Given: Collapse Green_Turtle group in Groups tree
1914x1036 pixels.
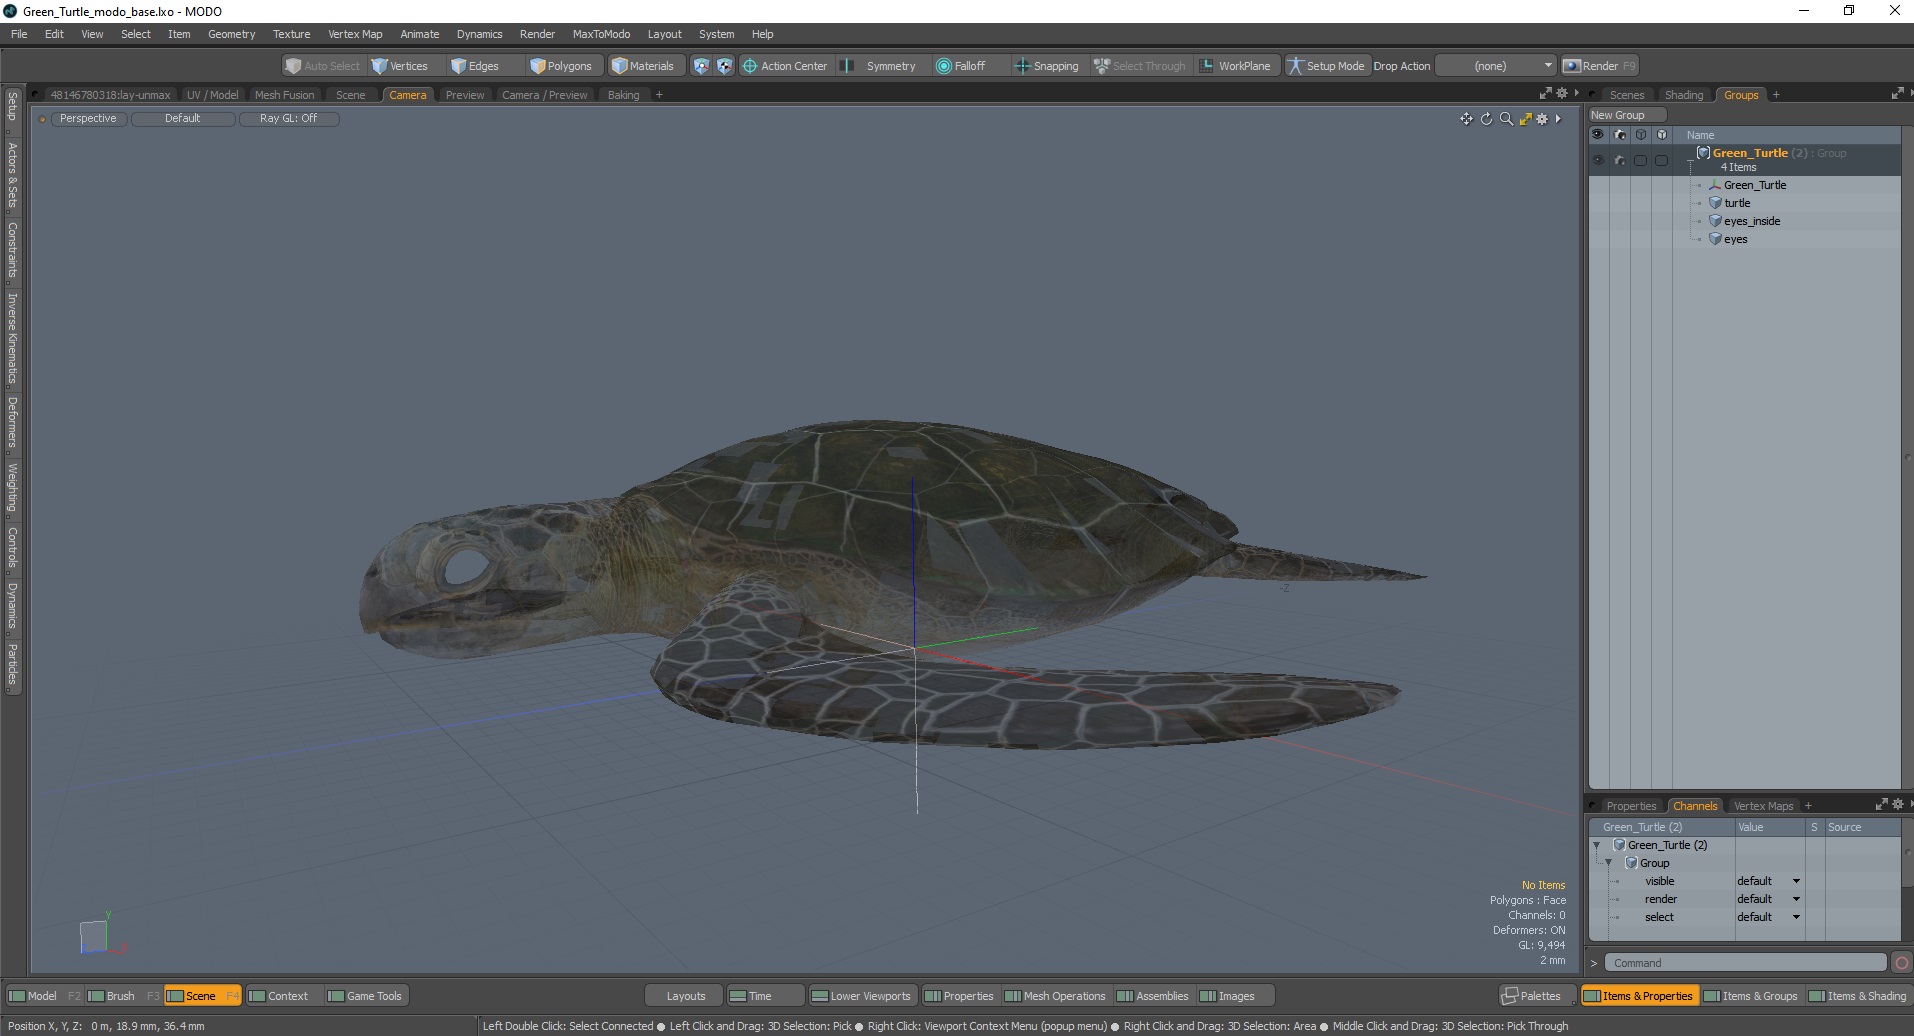Looking at the screenshot, I should [1690, 160].
